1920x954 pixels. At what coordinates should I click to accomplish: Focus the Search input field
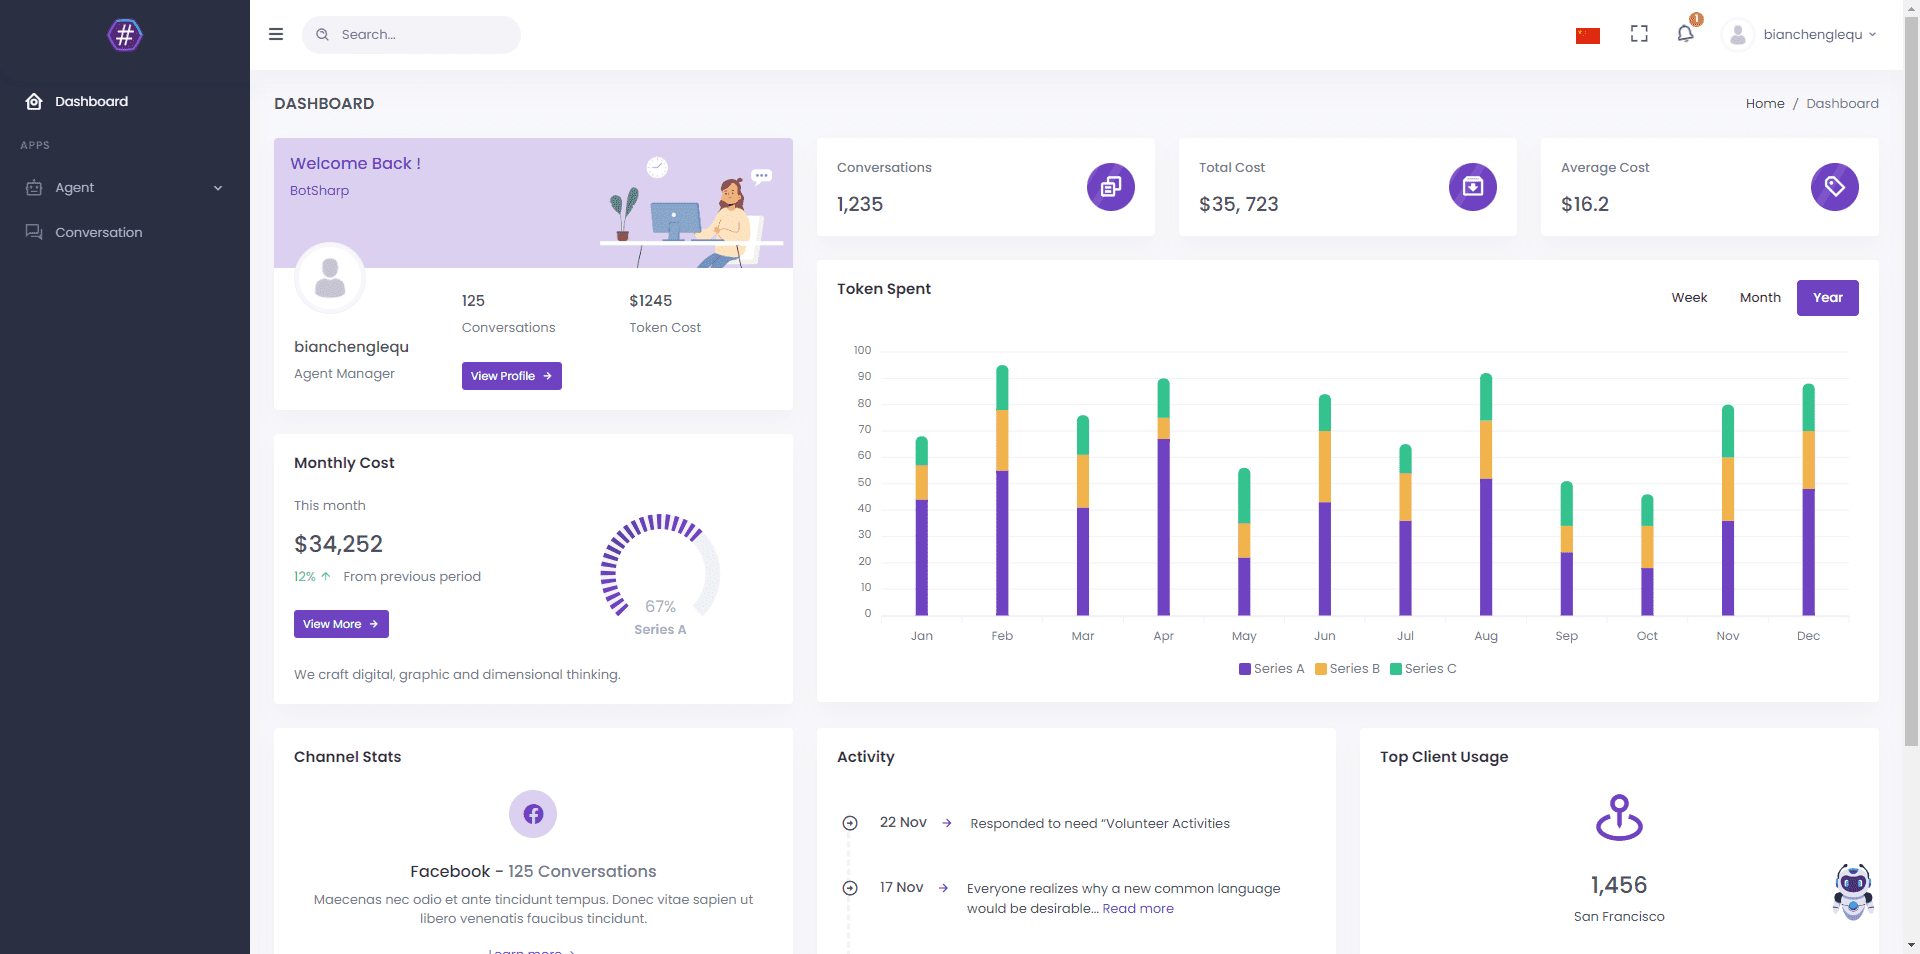(x=411, y=35)
